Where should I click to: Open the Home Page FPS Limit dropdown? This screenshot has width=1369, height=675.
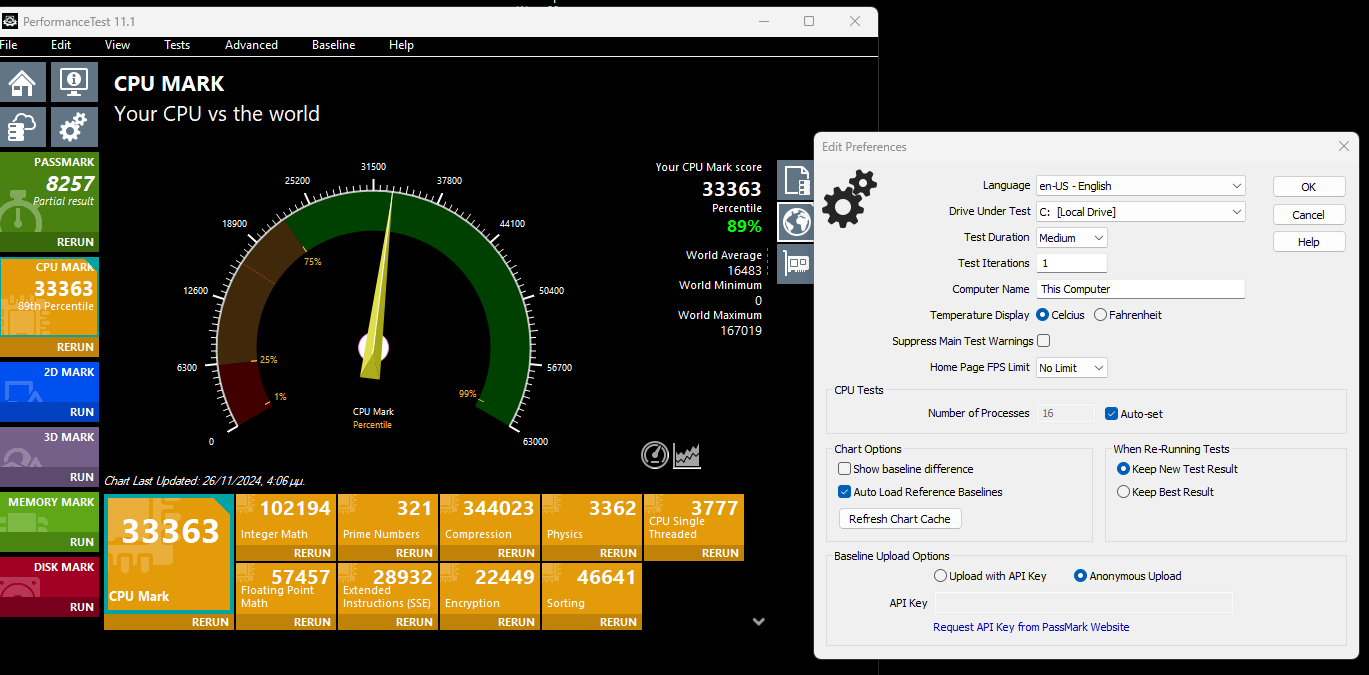point(1072,368)
